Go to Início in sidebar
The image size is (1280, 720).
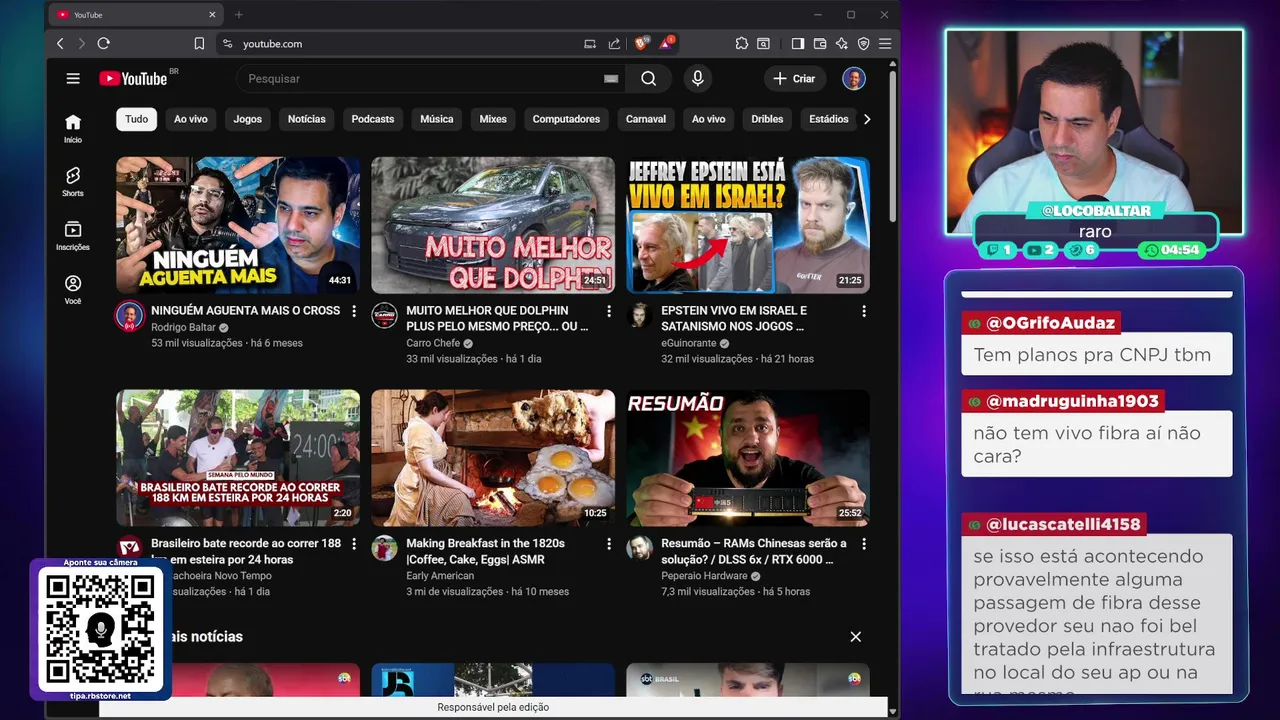click(73, 128)
